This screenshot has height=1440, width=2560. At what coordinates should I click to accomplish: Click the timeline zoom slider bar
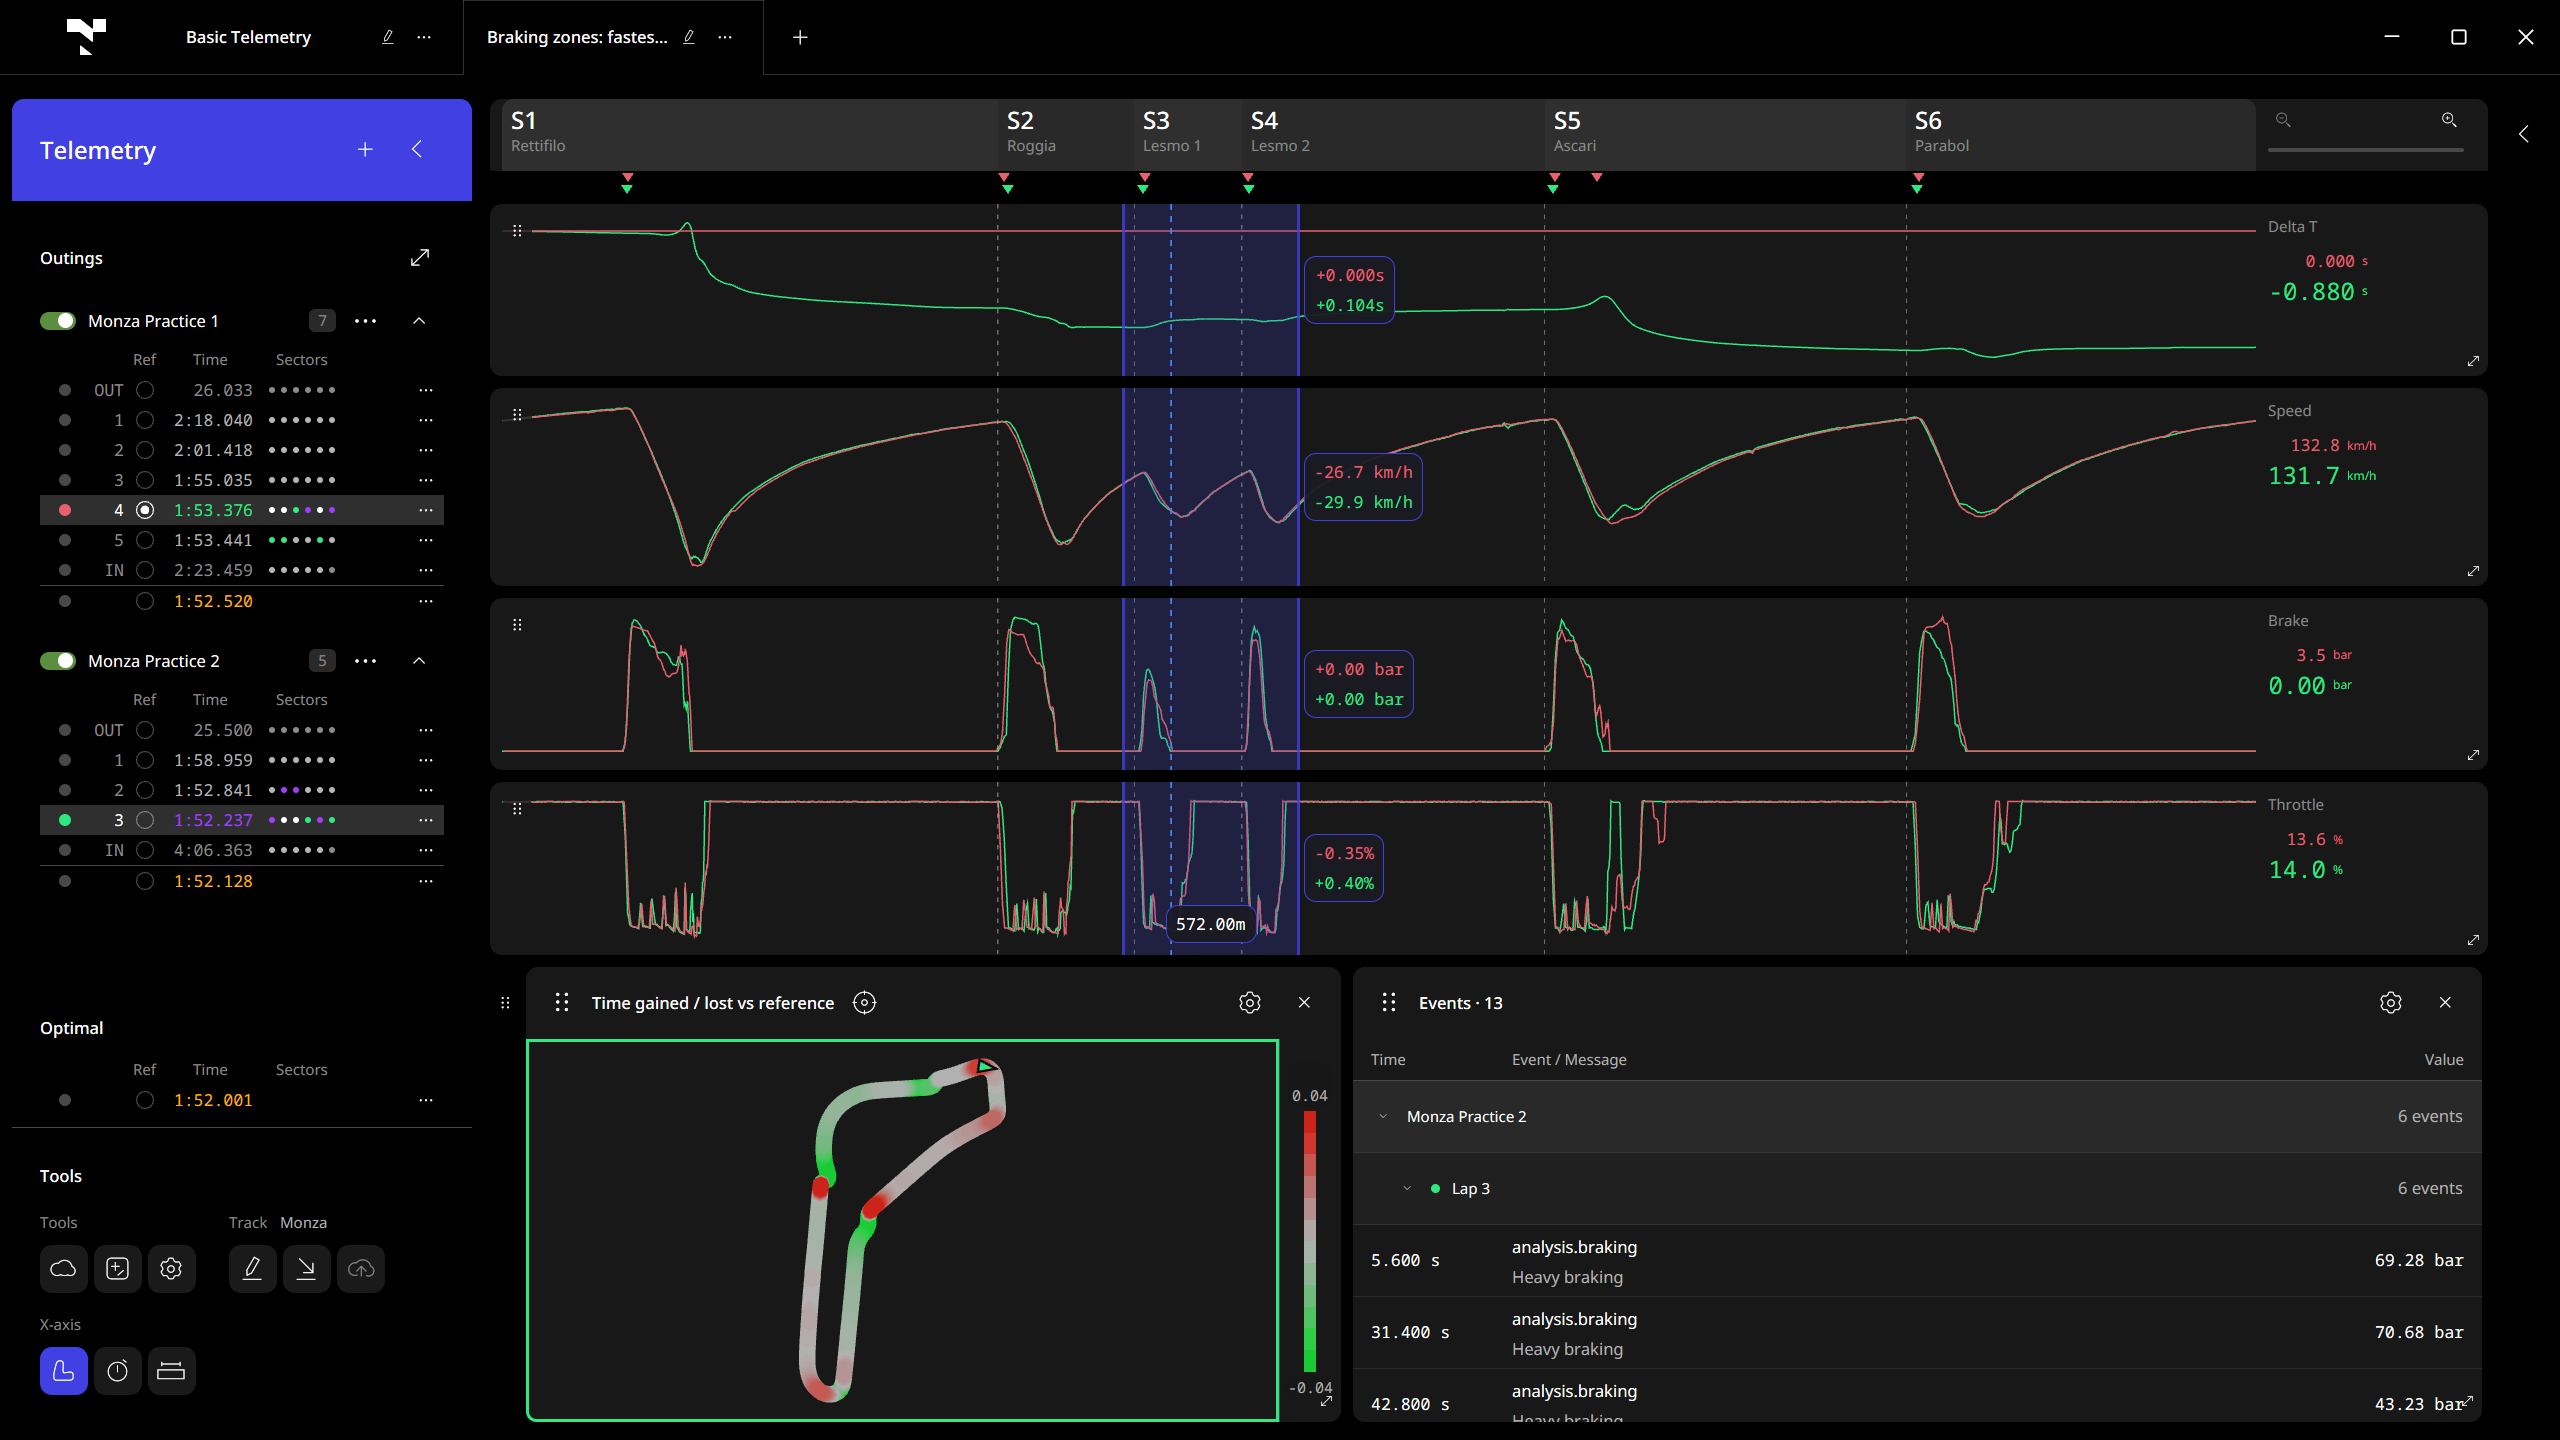[2365, 150]
